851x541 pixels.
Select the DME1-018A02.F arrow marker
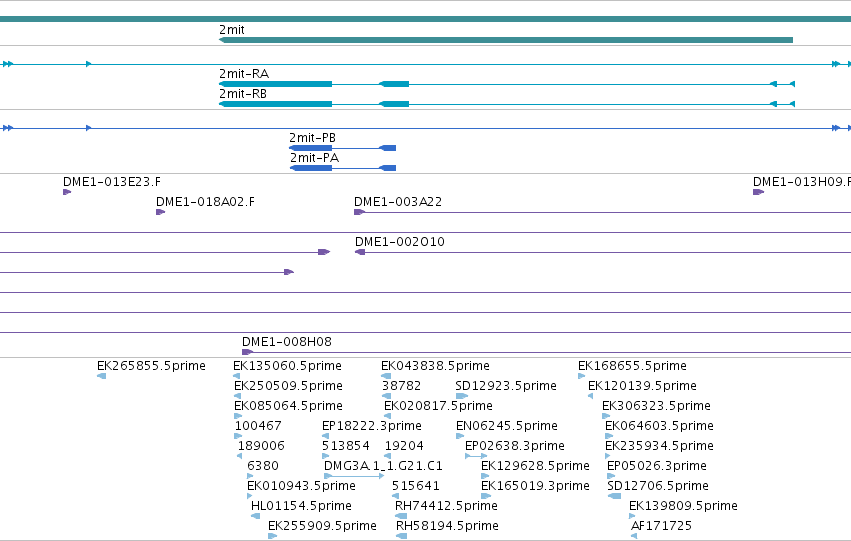coord(160,212)
